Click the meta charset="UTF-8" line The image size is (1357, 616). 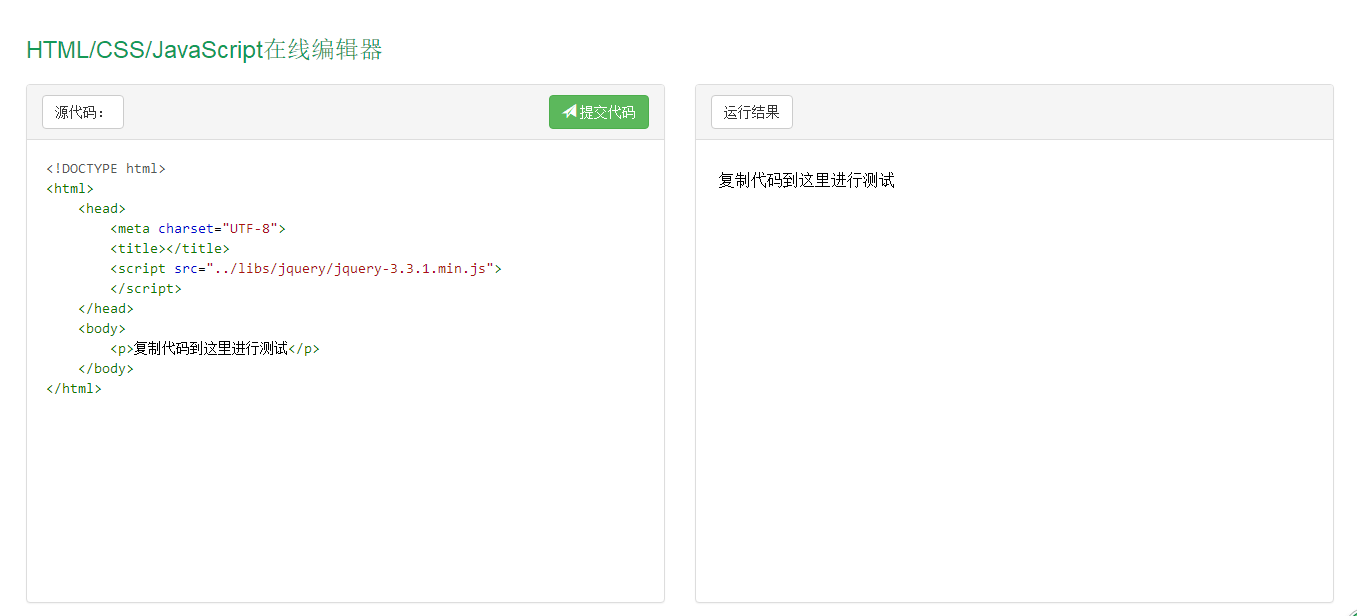point(198,228)
